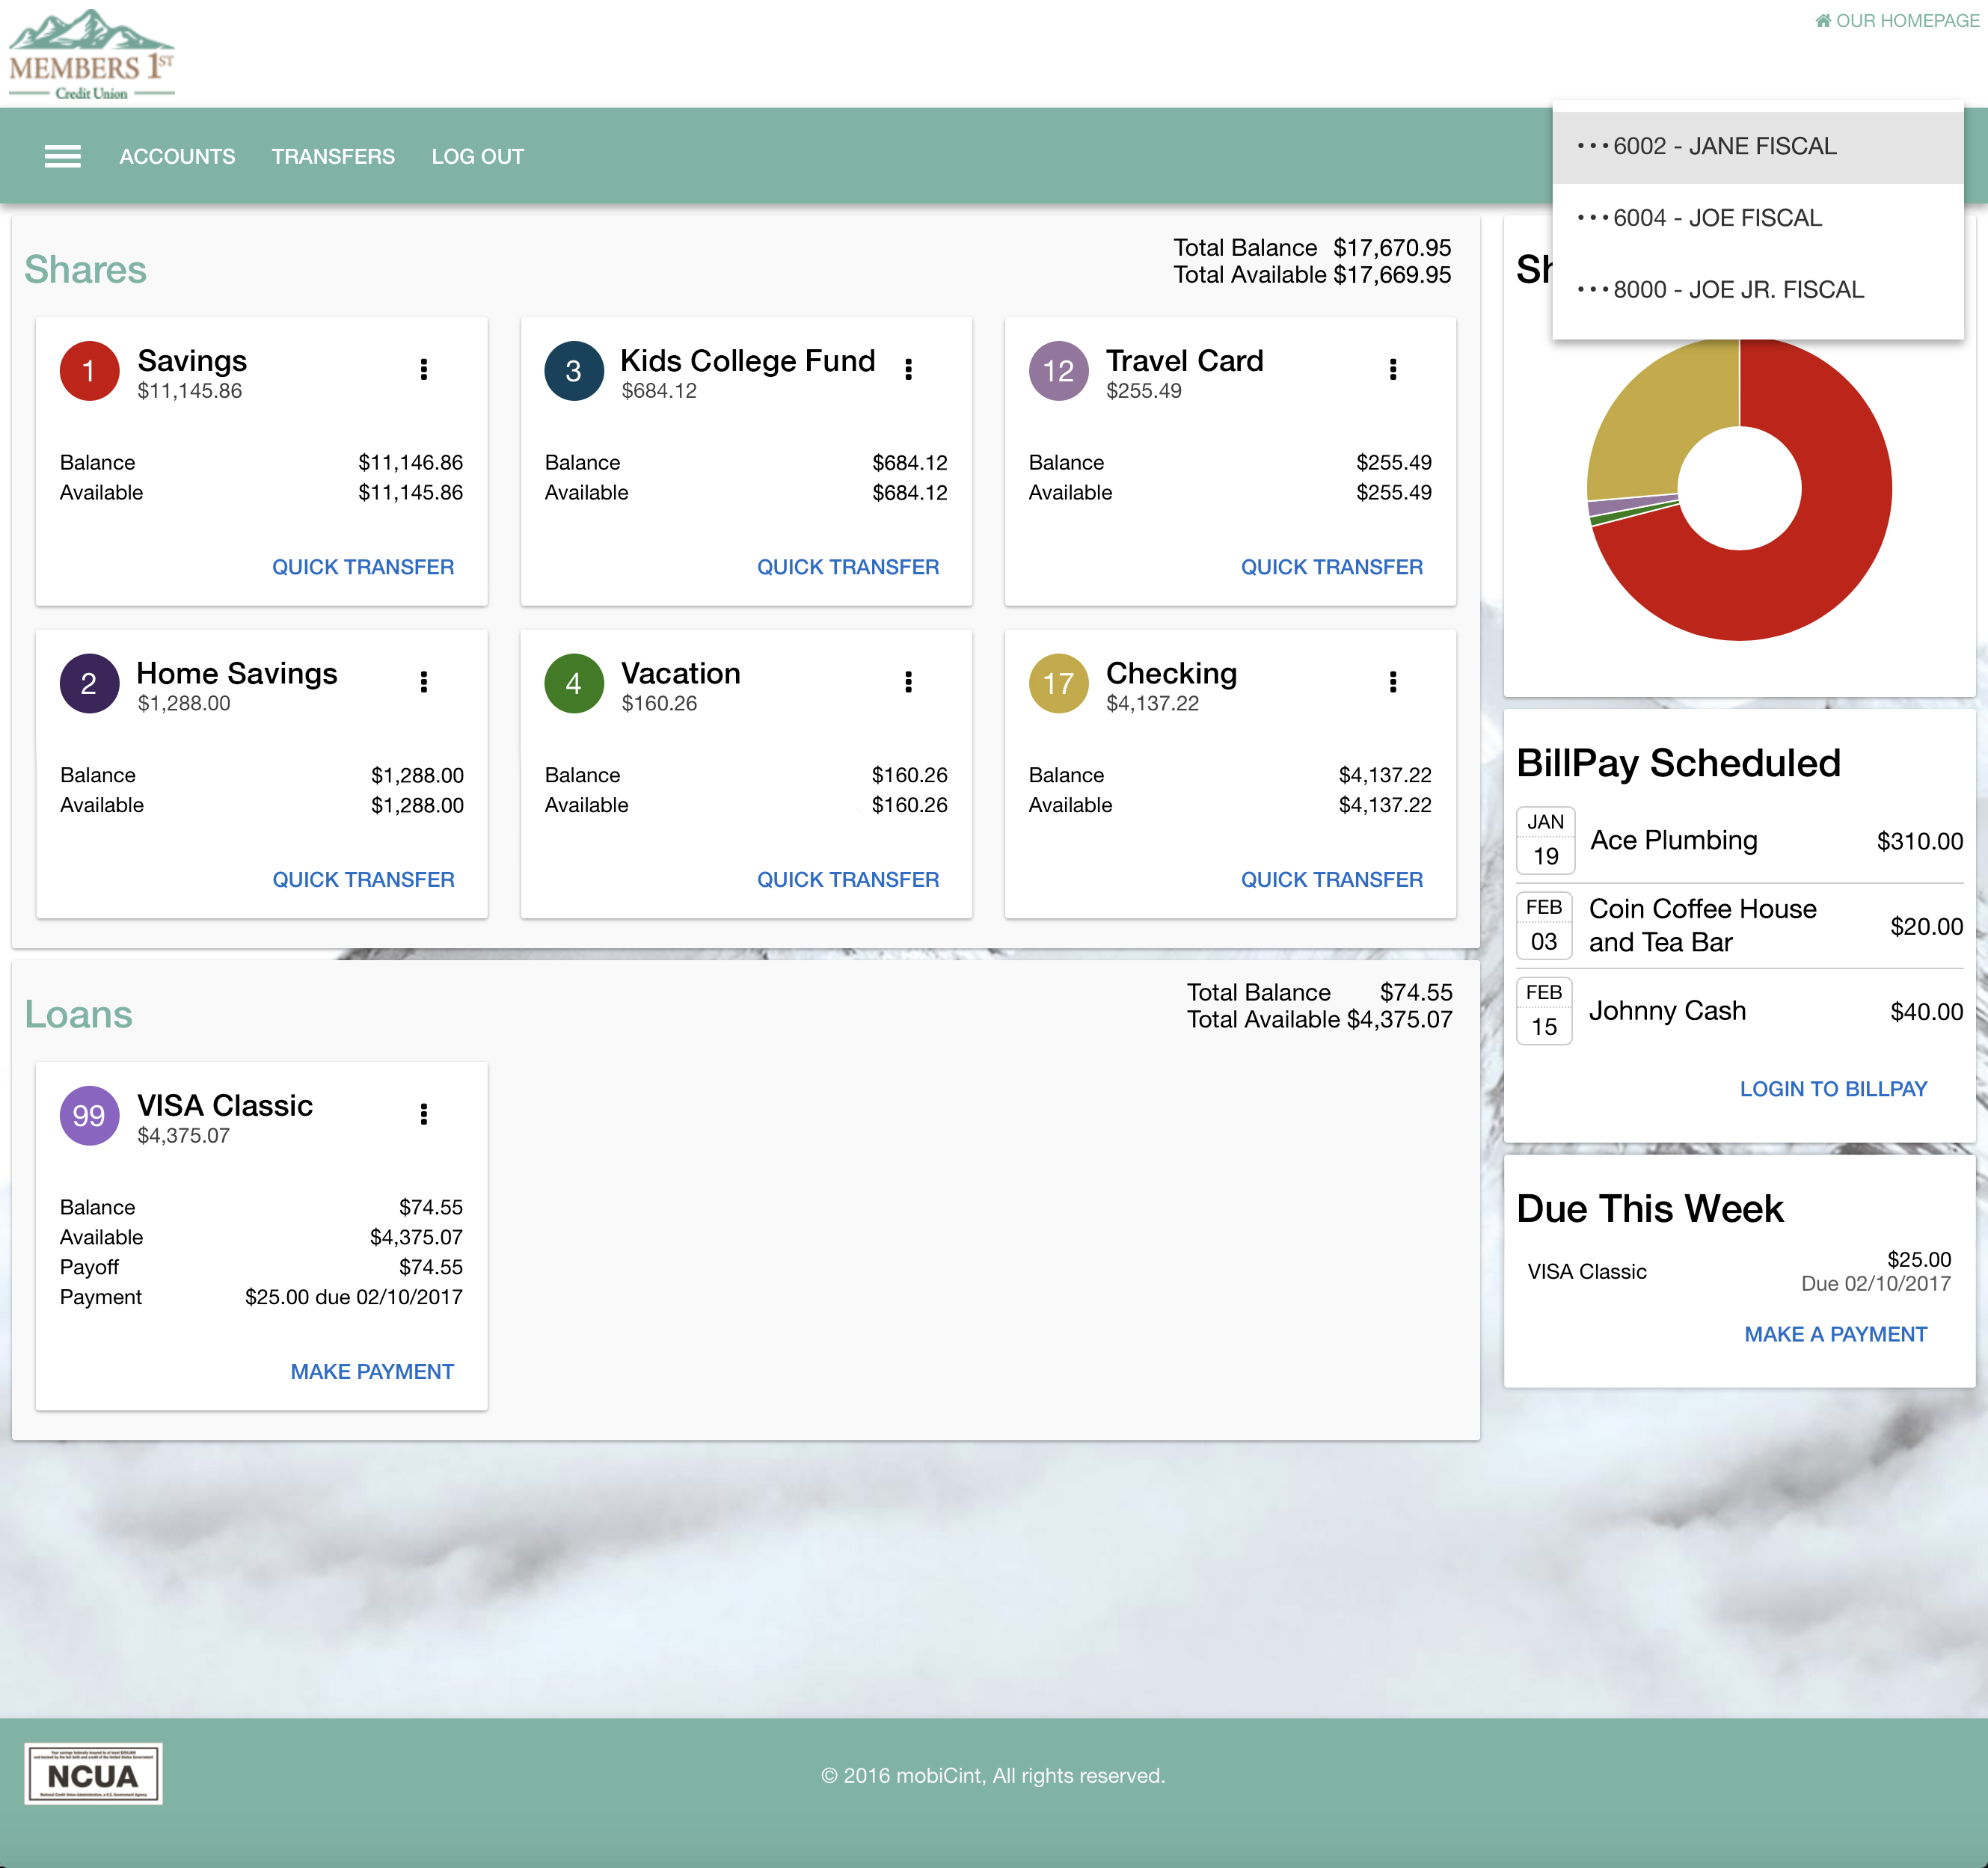The height and width of the screenshot is (1868, 1988).
Task: Click the JAN 19 date tile
Action: tap(1545, 840)
